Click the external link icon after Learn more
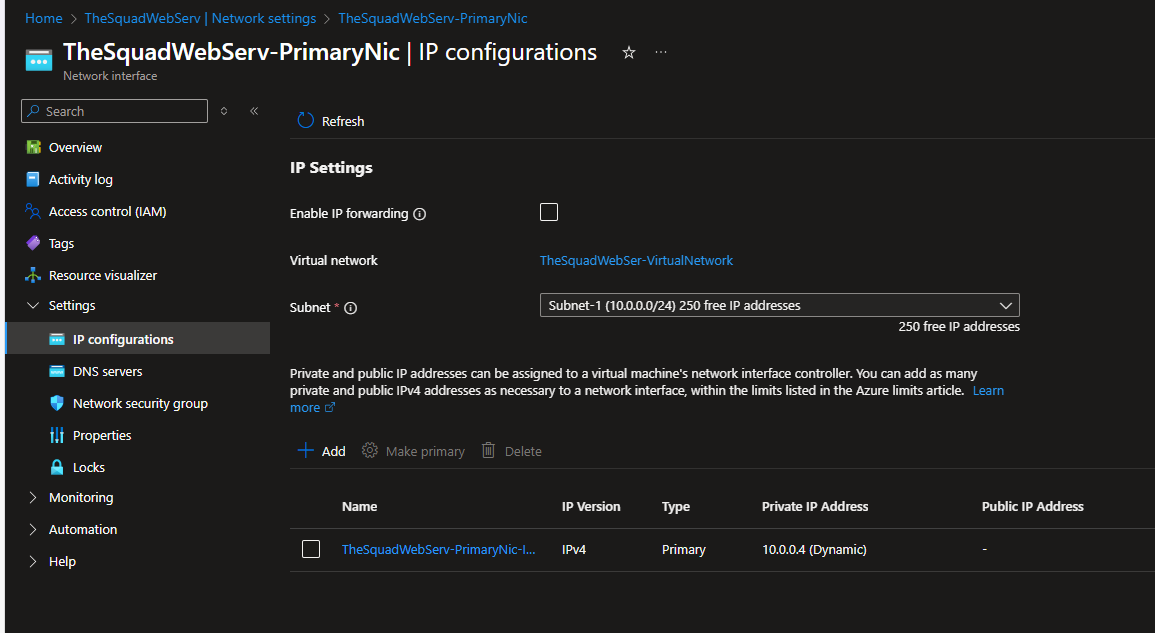Viewport: 1155px width, 633px height. click(x=330, y=408)
